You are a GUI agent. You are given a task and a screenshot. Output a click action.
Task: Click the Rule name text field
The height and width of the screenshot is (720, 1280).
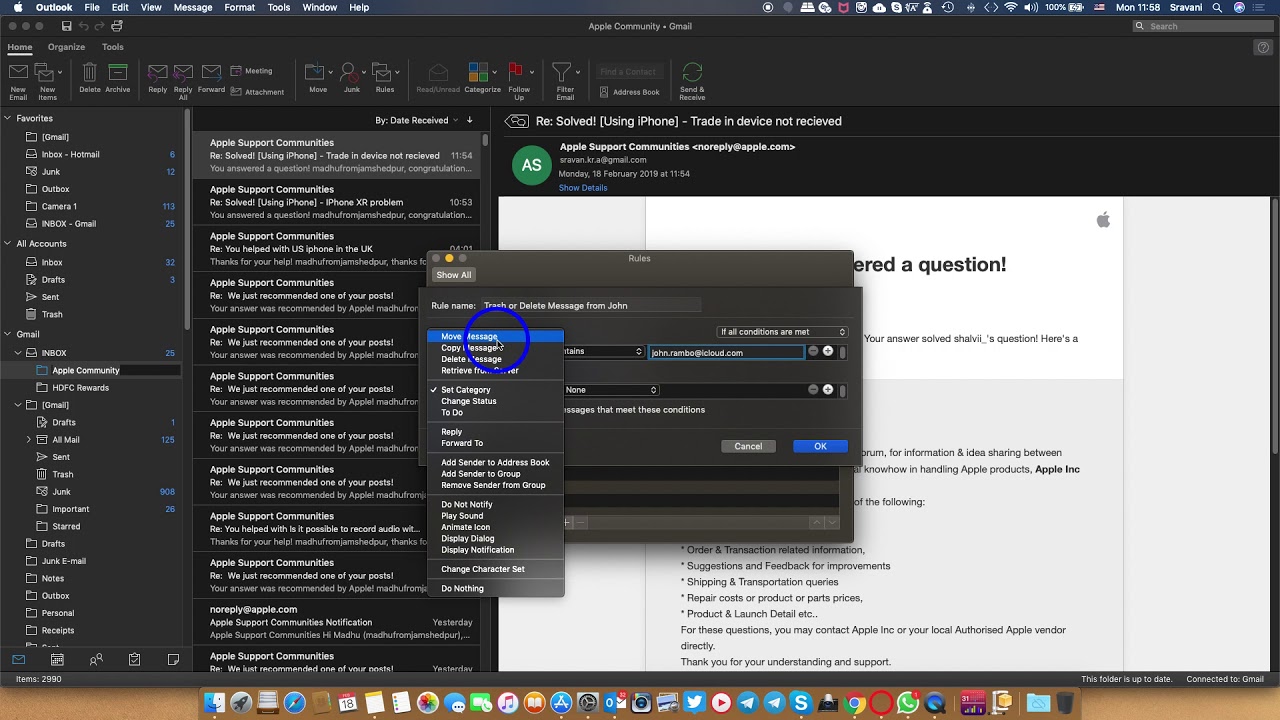590,306
